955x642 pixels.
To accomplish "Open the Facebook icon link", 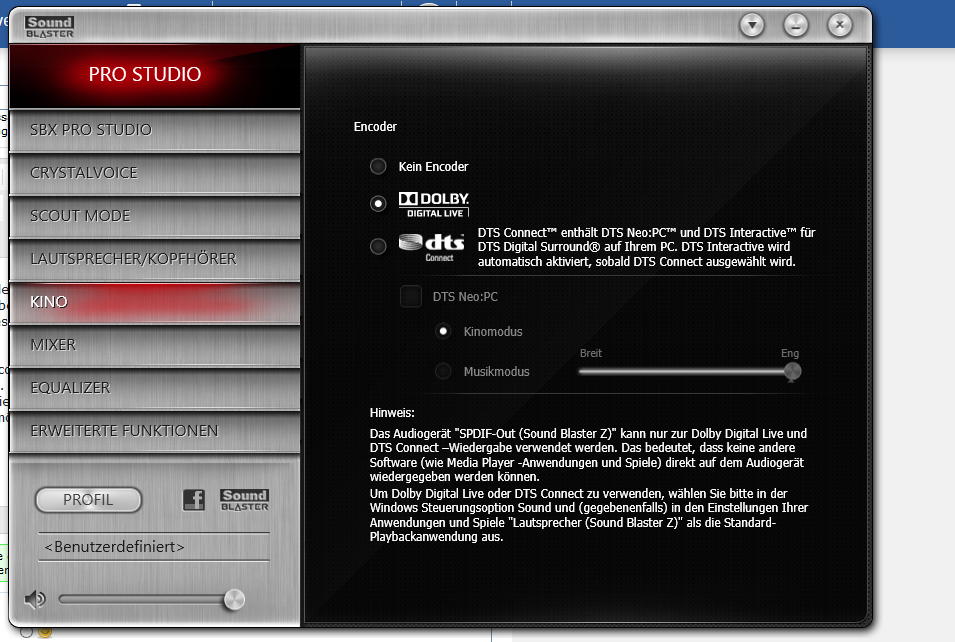I will pyautogui.click(x=194, y=500).
